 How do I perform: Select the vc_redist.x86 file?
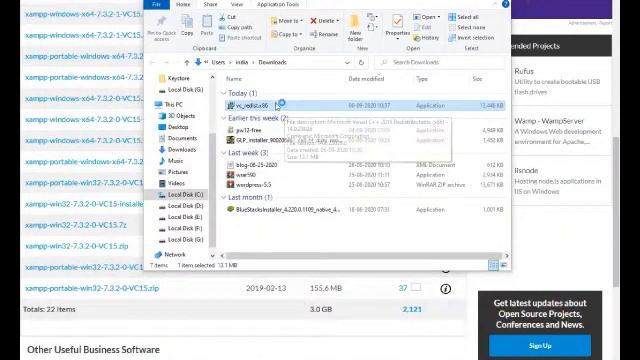pos(364,106)
